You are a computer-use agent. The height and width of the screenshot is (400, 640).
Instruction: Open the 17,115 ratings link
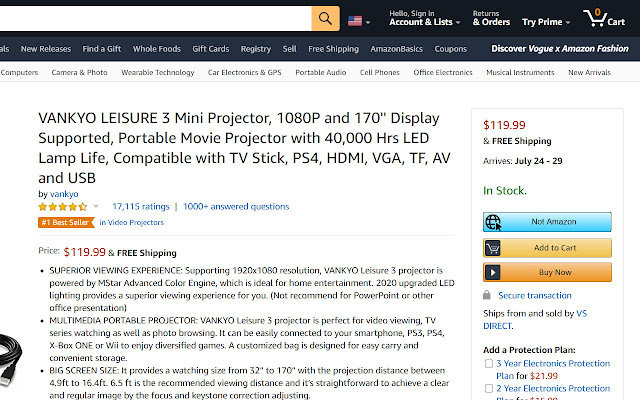pos(140,207)
